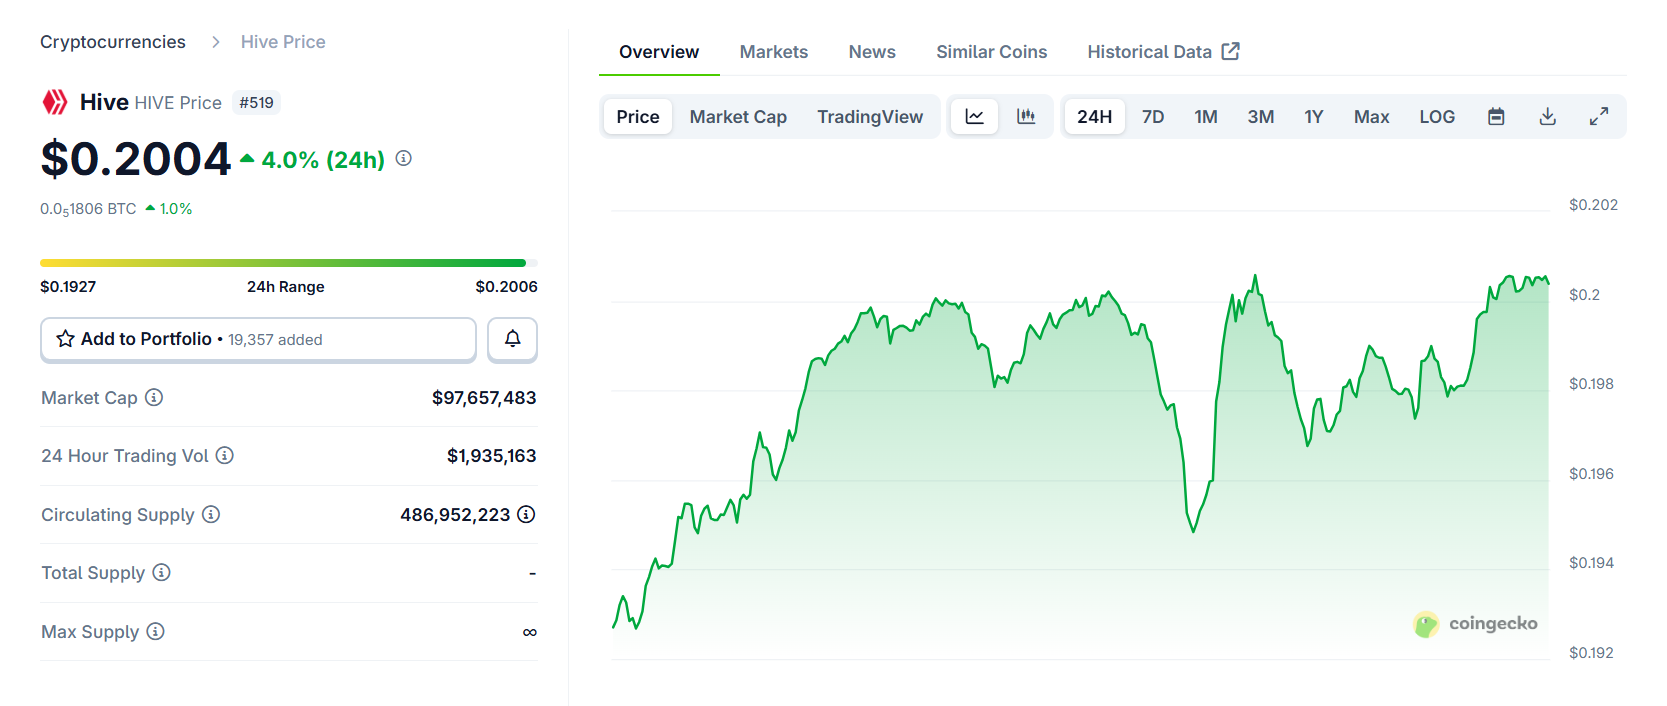1667x706 pixels.
Task: Click the price alert bell icon
Action: click(513, 339)
